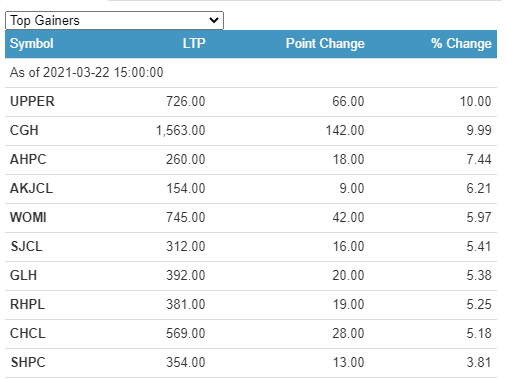Open the Top Gainers dropdown
The height and width of the screenshot is (379, 507).
tap(114, 21)
